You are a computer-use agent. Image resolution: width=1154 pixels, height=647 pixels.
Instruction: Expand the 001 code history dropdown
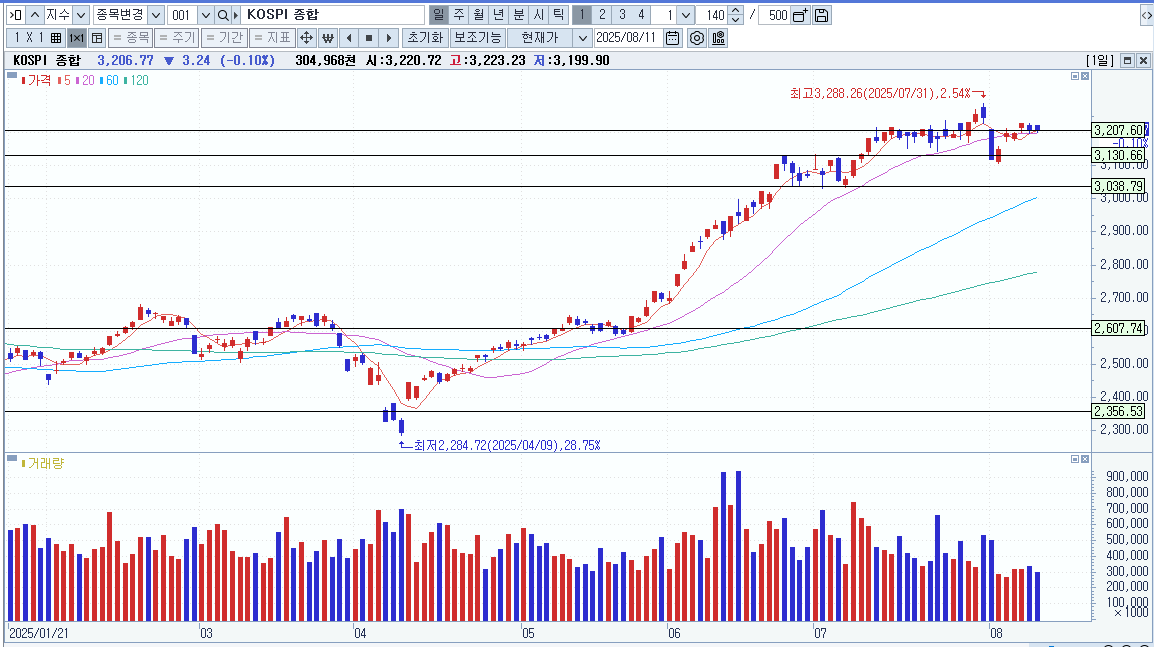coord(205,15)
